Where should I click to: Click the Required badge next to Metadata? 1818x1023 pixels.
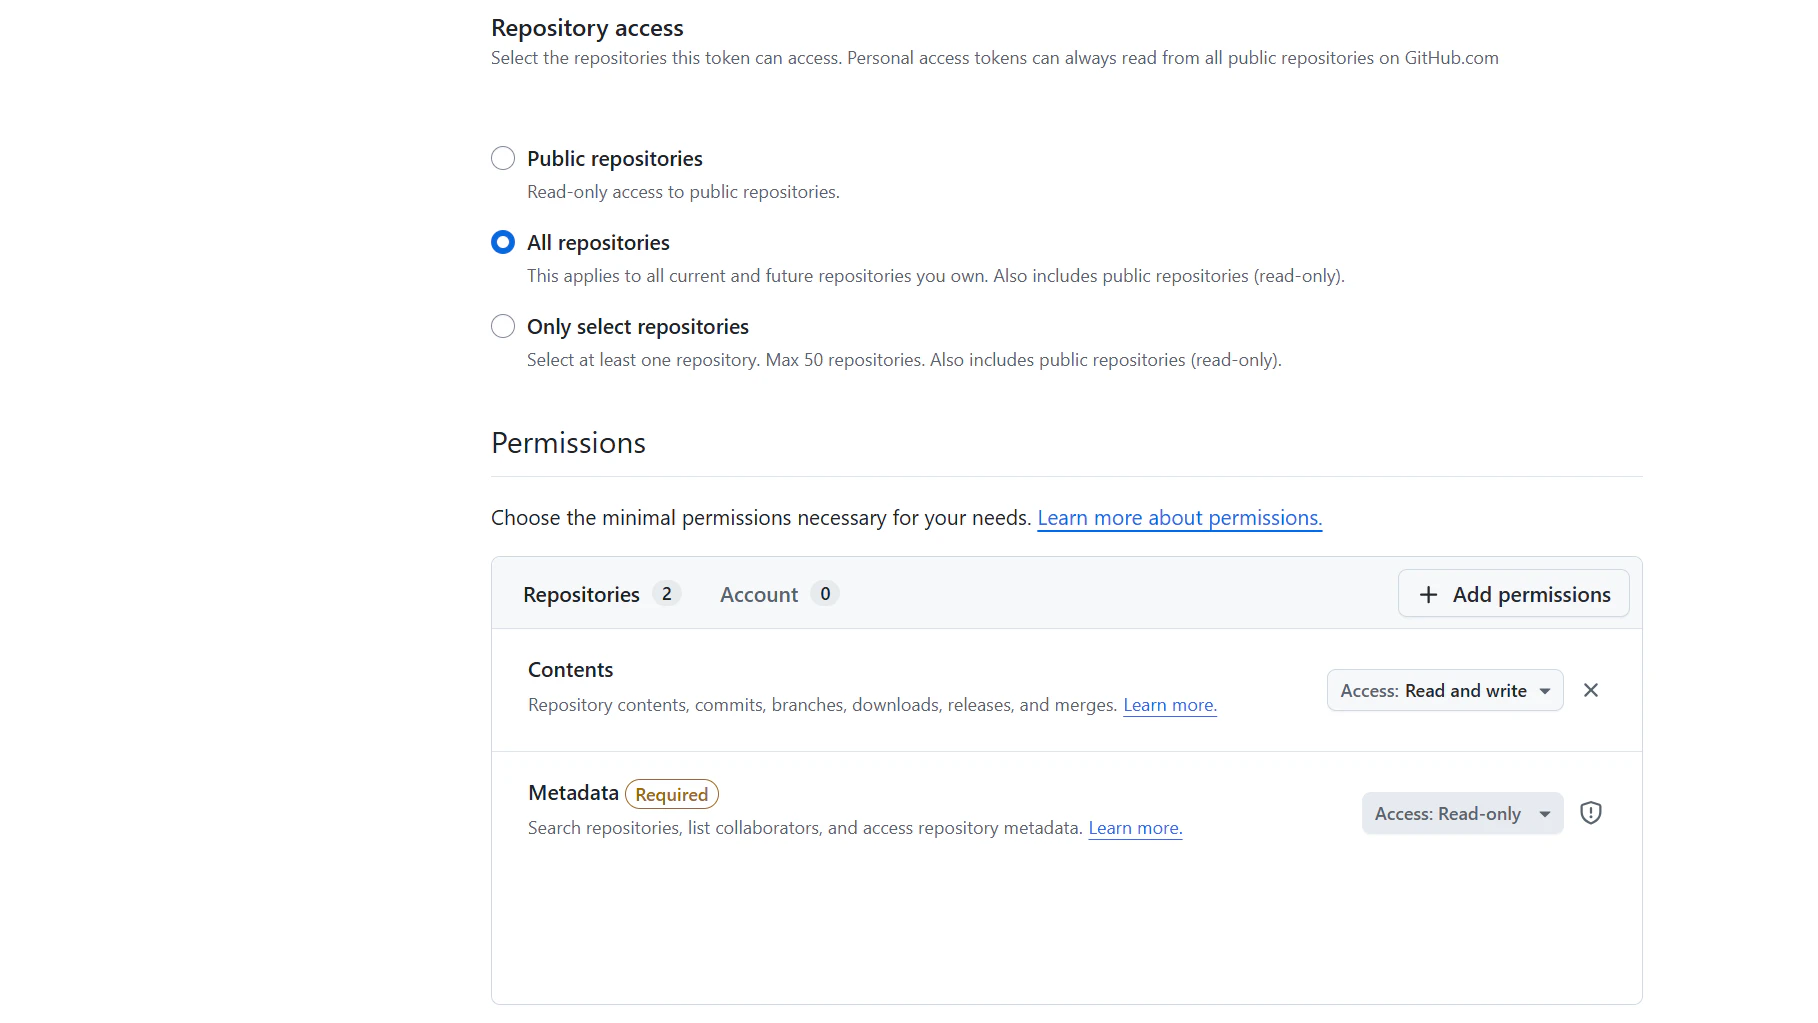672,794
